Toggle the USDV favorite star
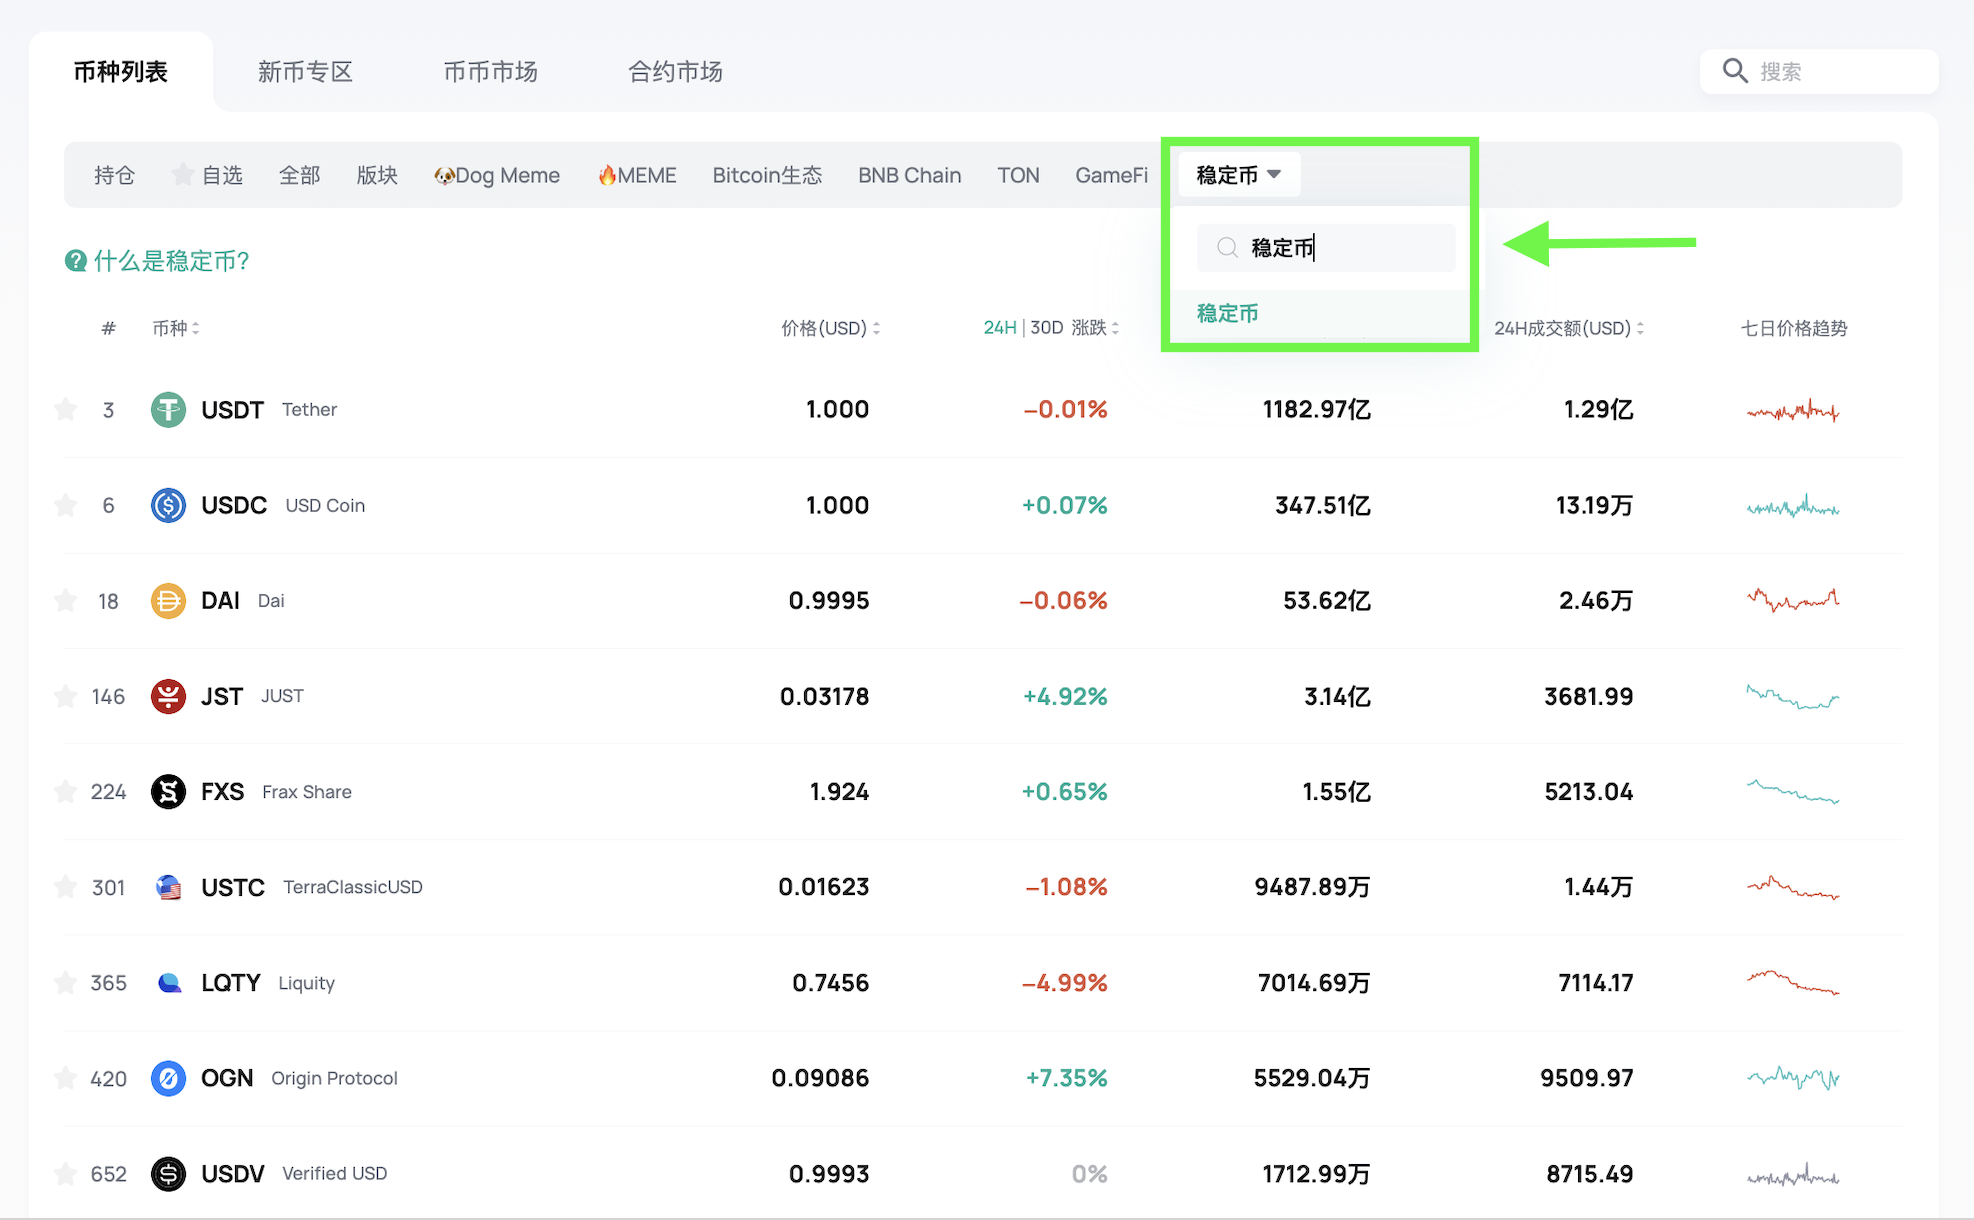Viewport: 1974px width, 1220px height. (x=66, y=1173)
